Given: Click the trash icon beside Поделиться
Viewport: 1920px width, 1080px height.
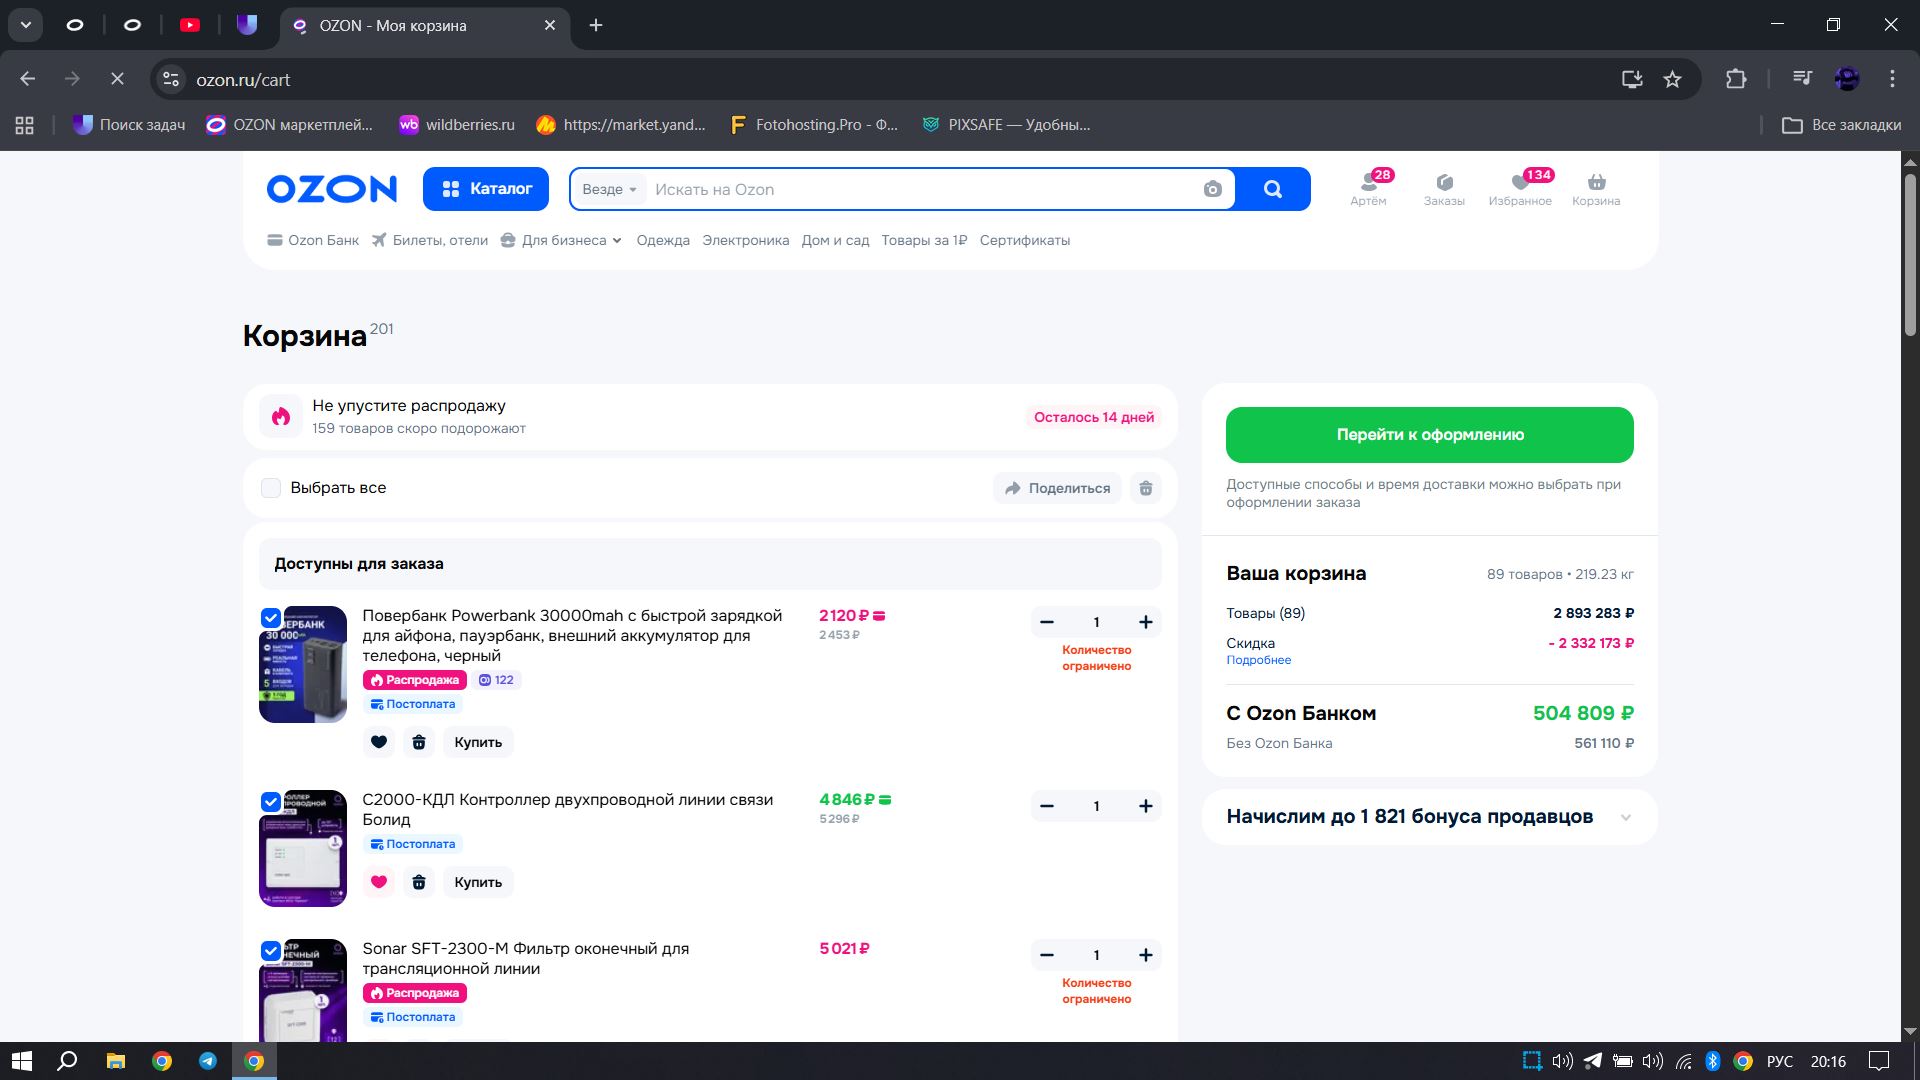Looking at the screenshot, I should tap(1146, 488).
